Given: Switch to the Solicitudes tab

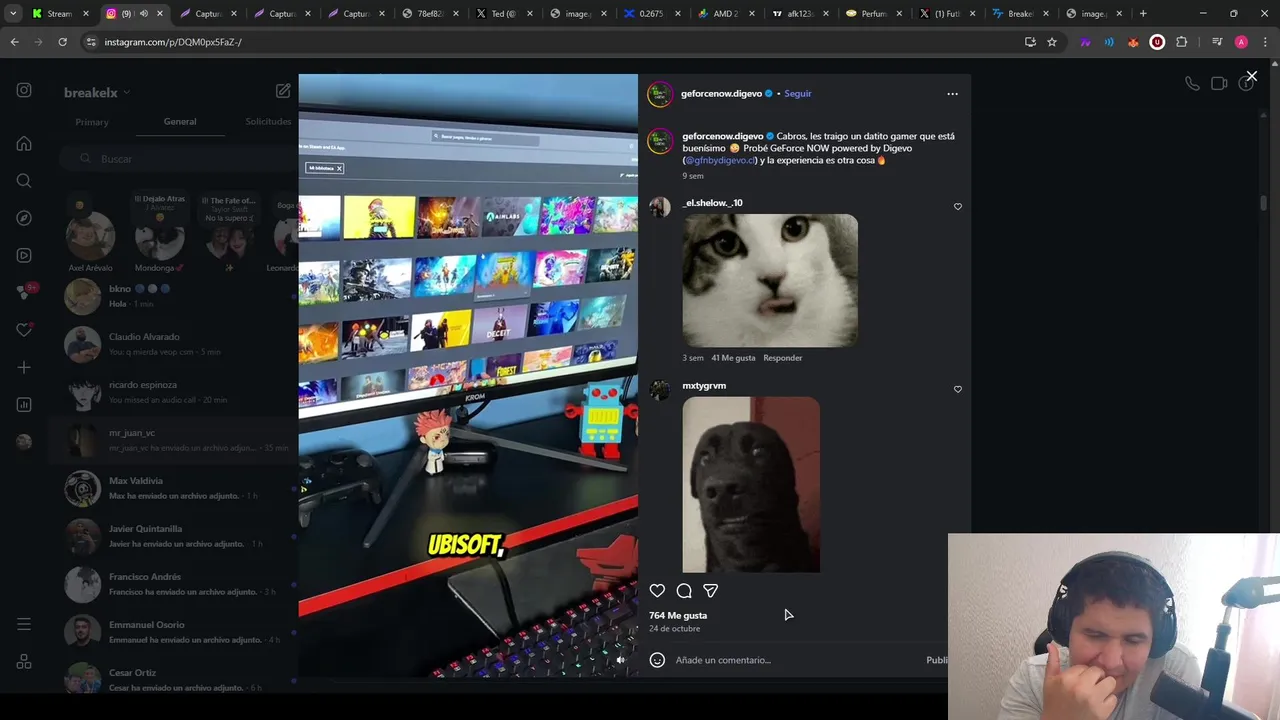Looking at the screenshot, I should tap(268, 122).
